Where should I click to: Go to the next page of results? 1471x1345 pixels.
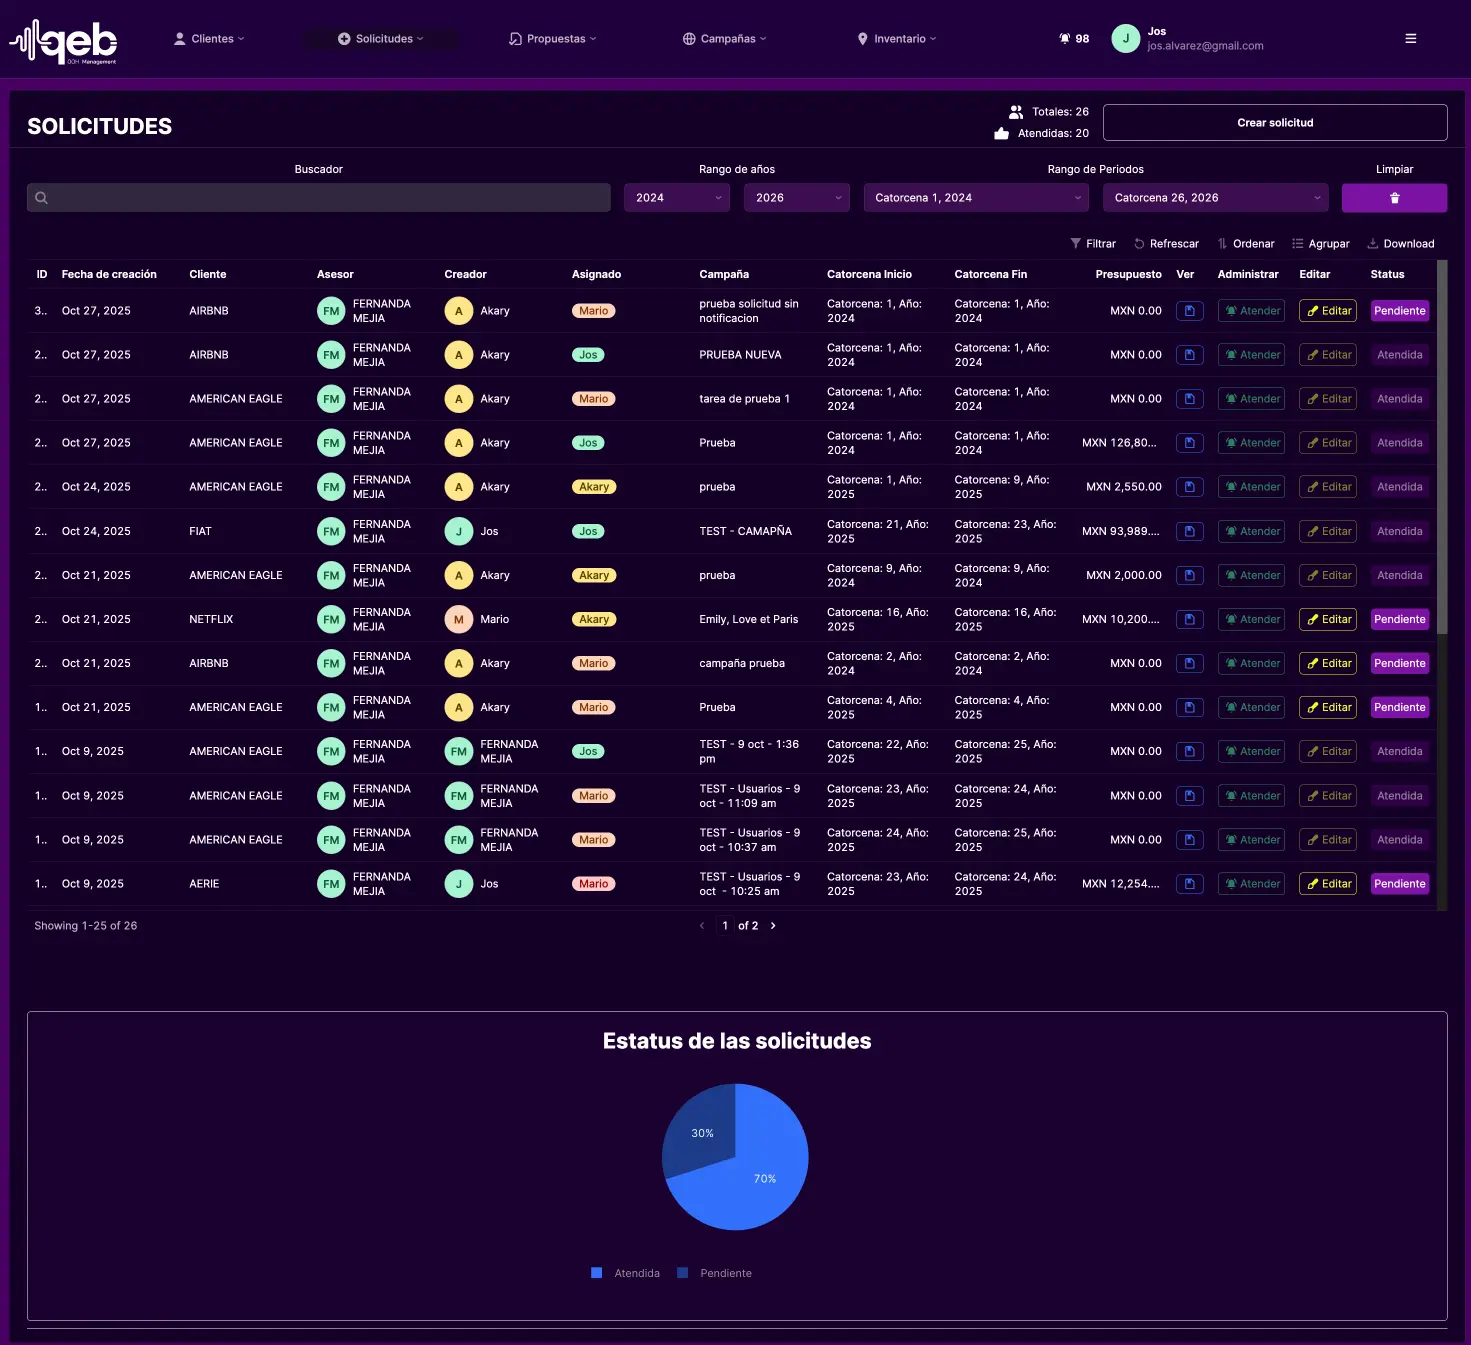click(773, 926)
